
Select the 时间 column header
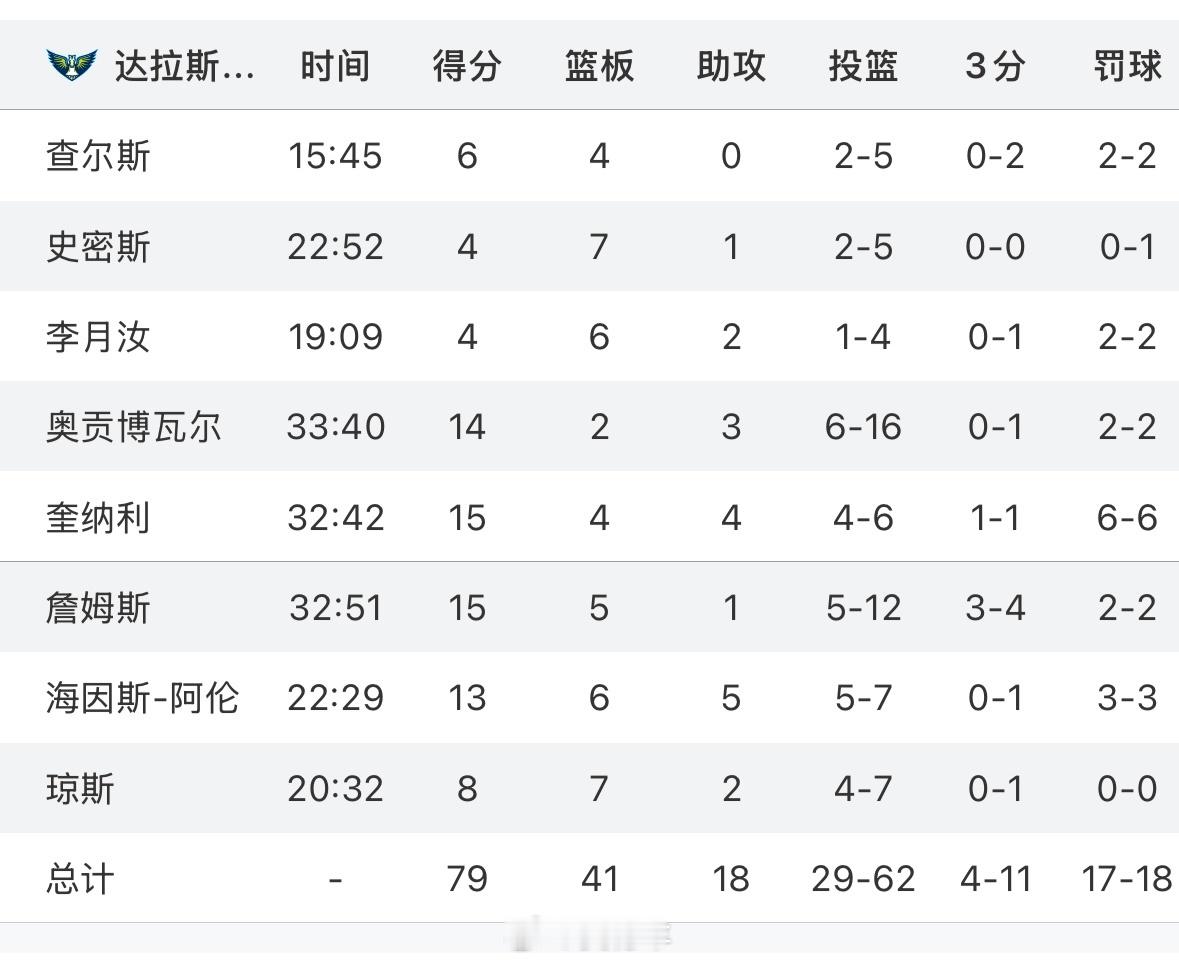pos(335,66)
